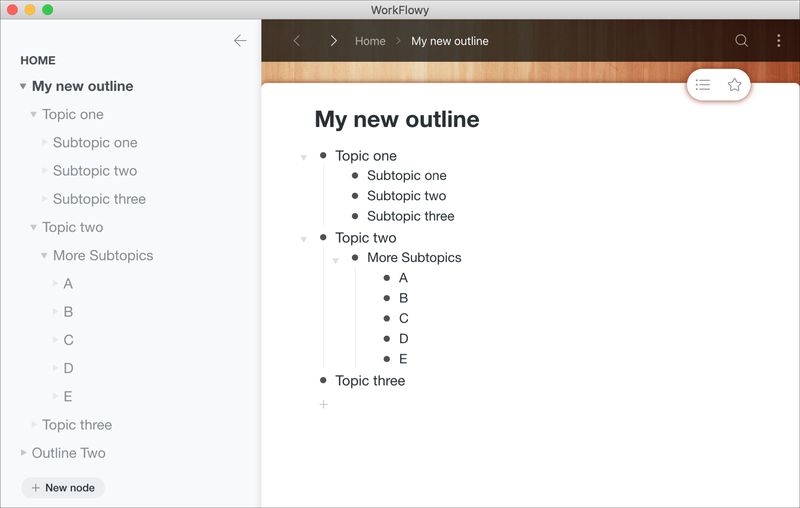This screenshot has height=508, width=800.
Task: Select Subtopic three in sidebar
Action: tap(99, 199)
